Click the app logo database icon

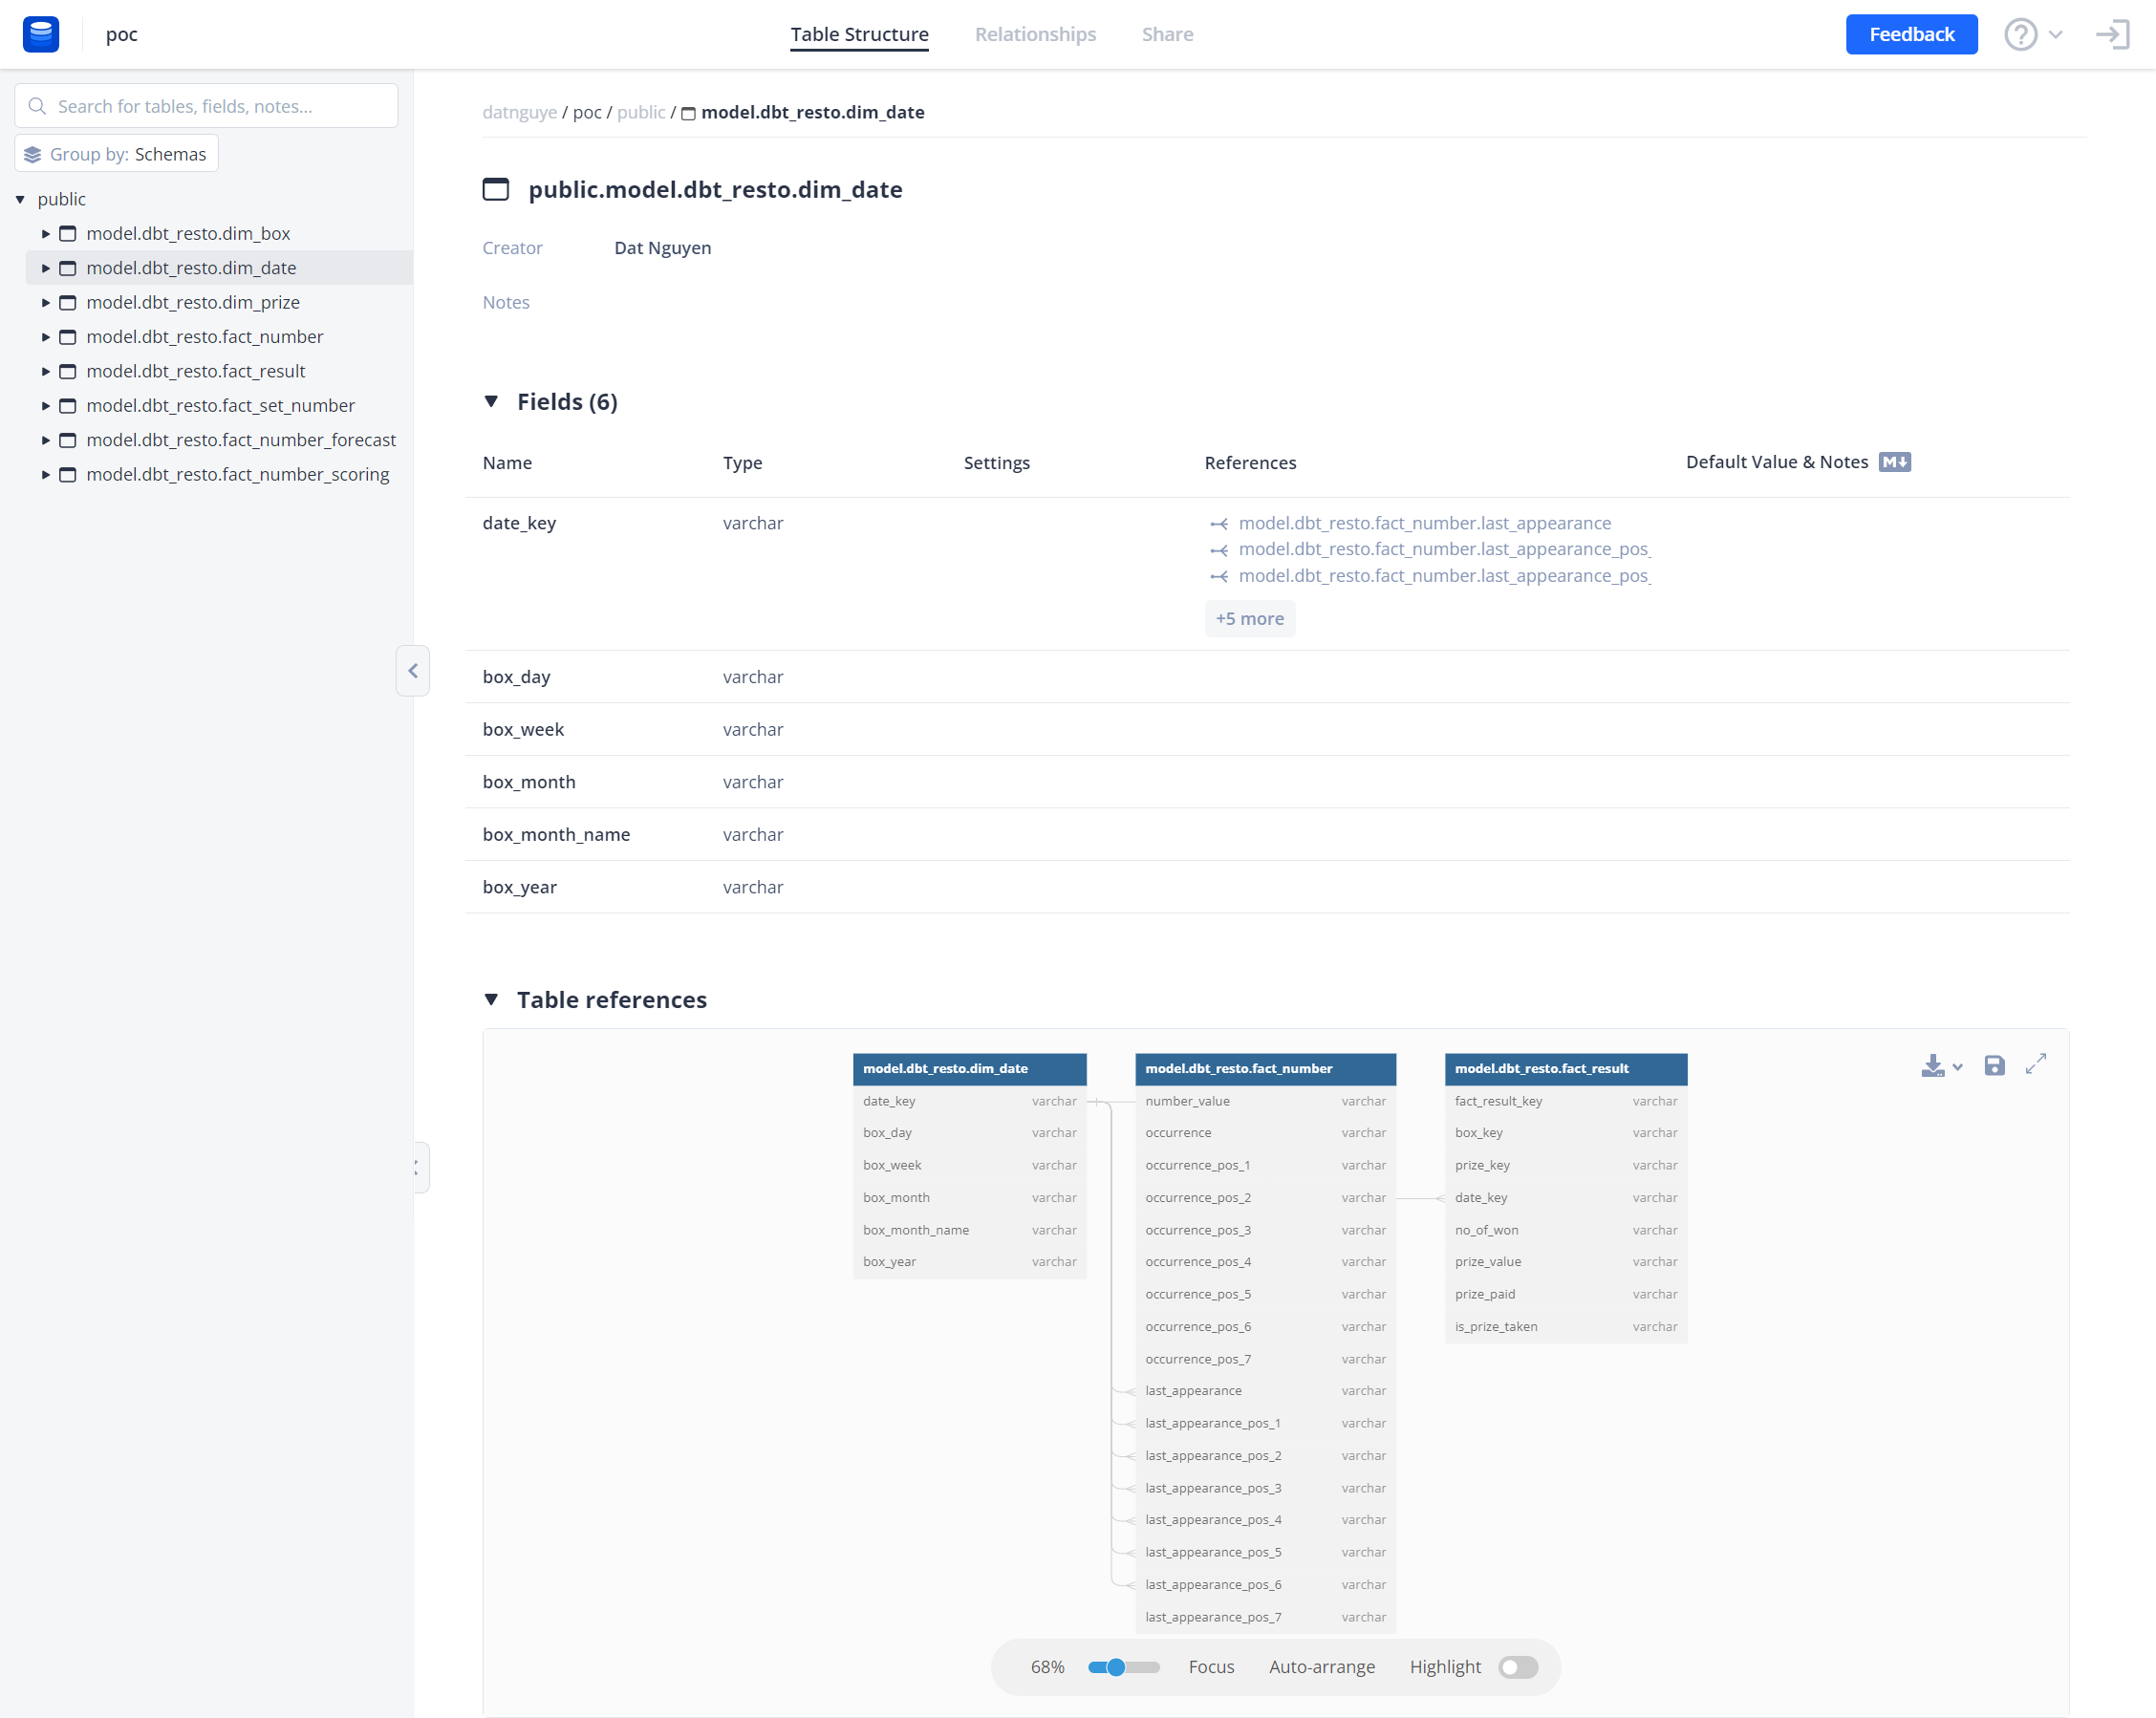click(x=40, y=33)
